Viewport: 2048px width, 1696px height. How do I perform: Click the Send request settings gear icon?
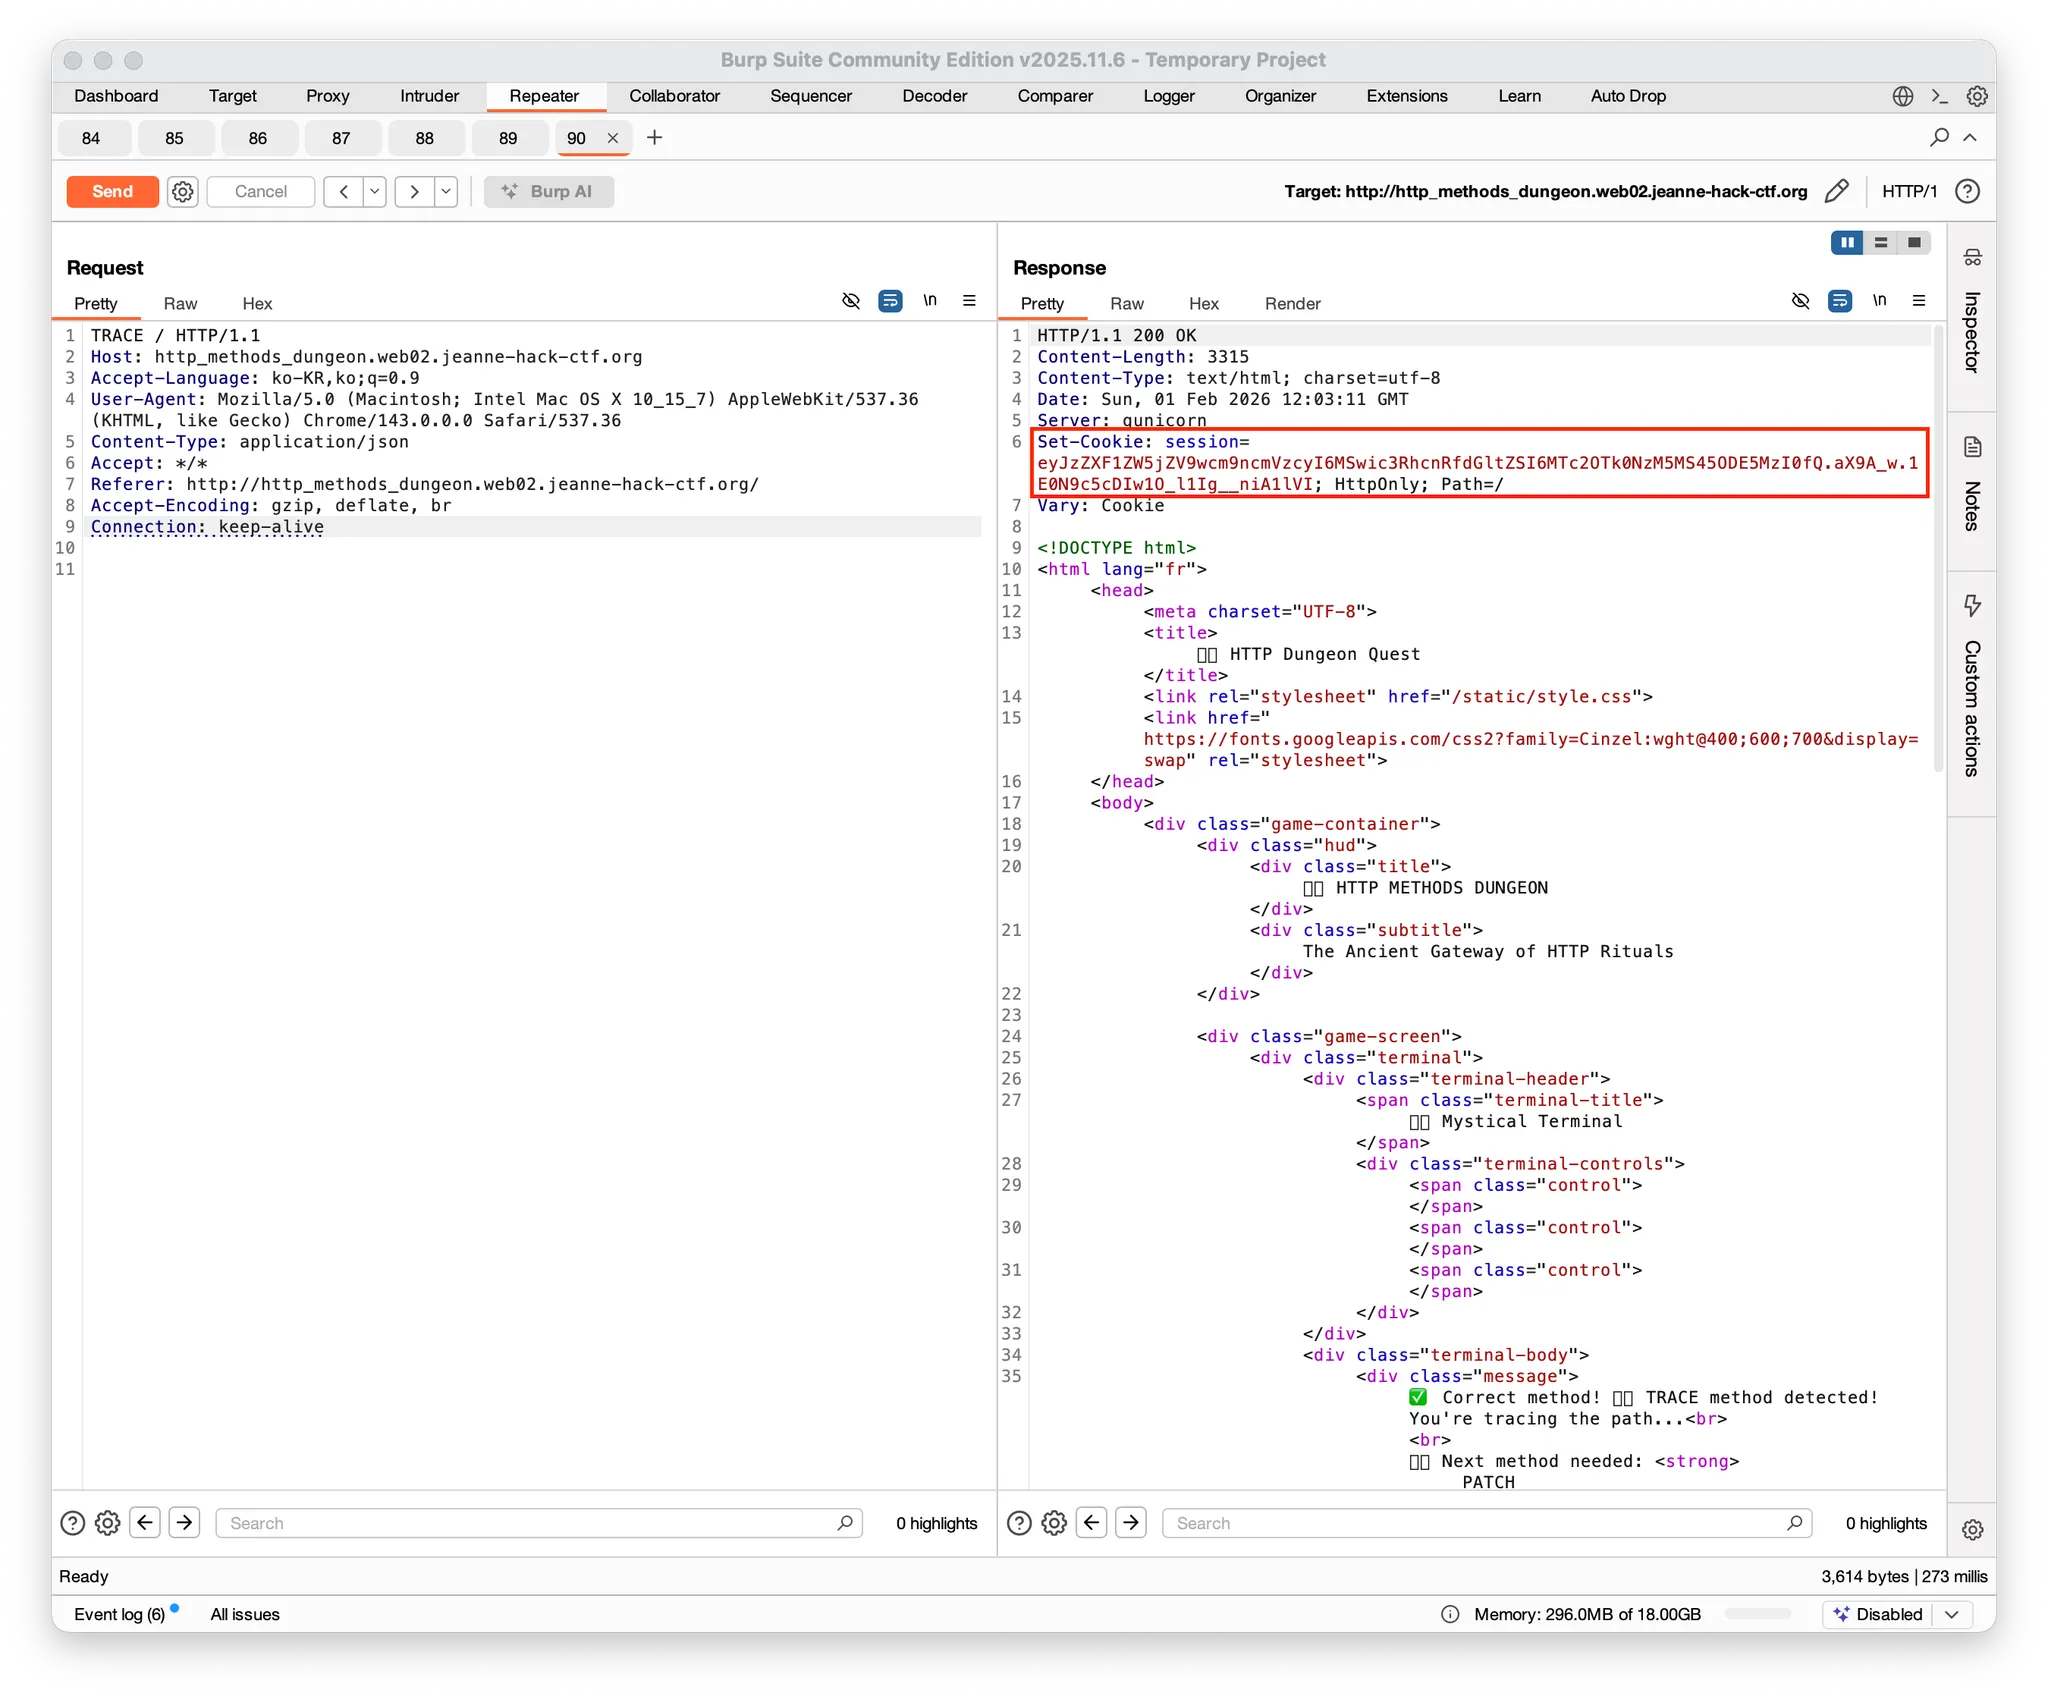click(182, 191)
